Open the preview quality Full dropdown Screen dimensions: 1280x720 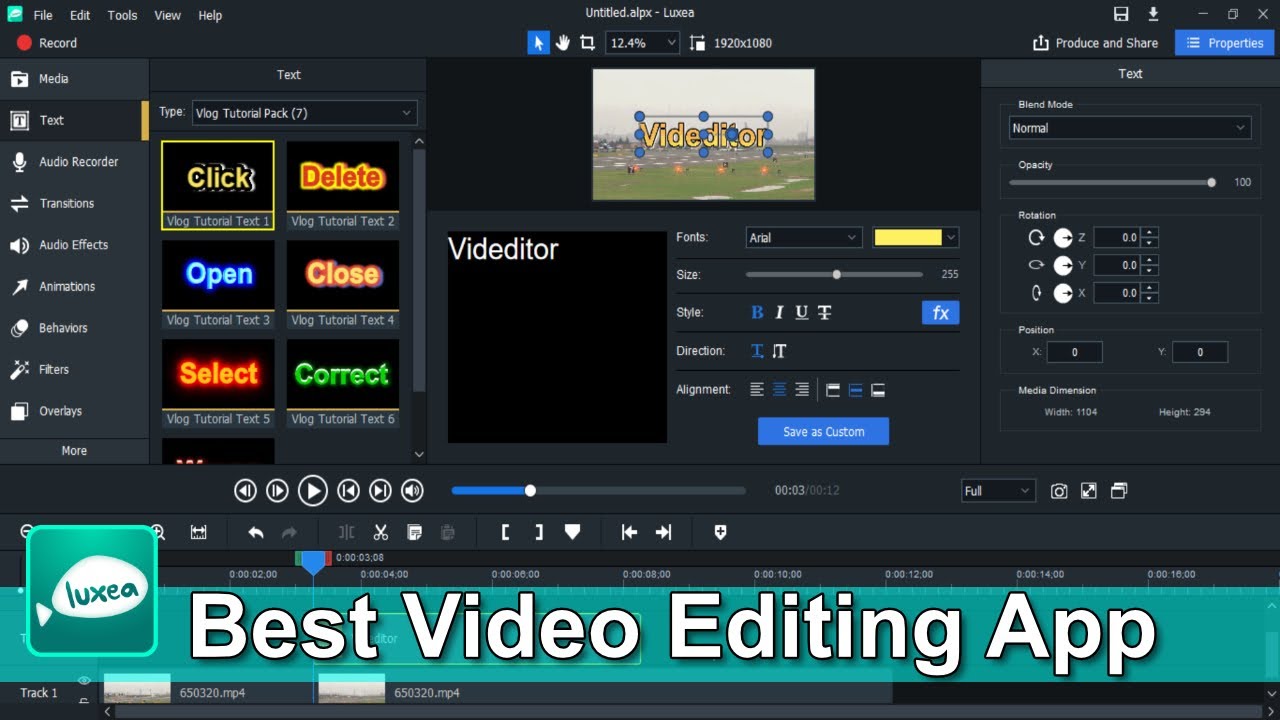click(998, 491)
